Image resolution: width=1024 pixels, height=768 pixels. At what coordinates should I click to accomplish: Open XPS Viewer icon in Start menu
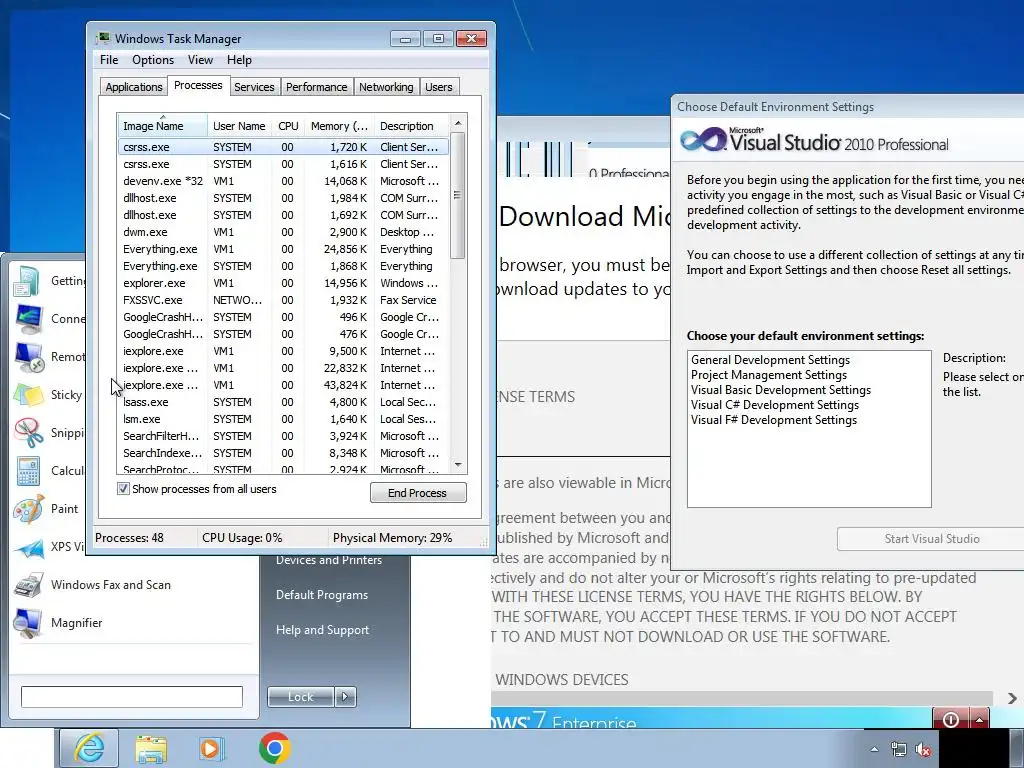29,547
